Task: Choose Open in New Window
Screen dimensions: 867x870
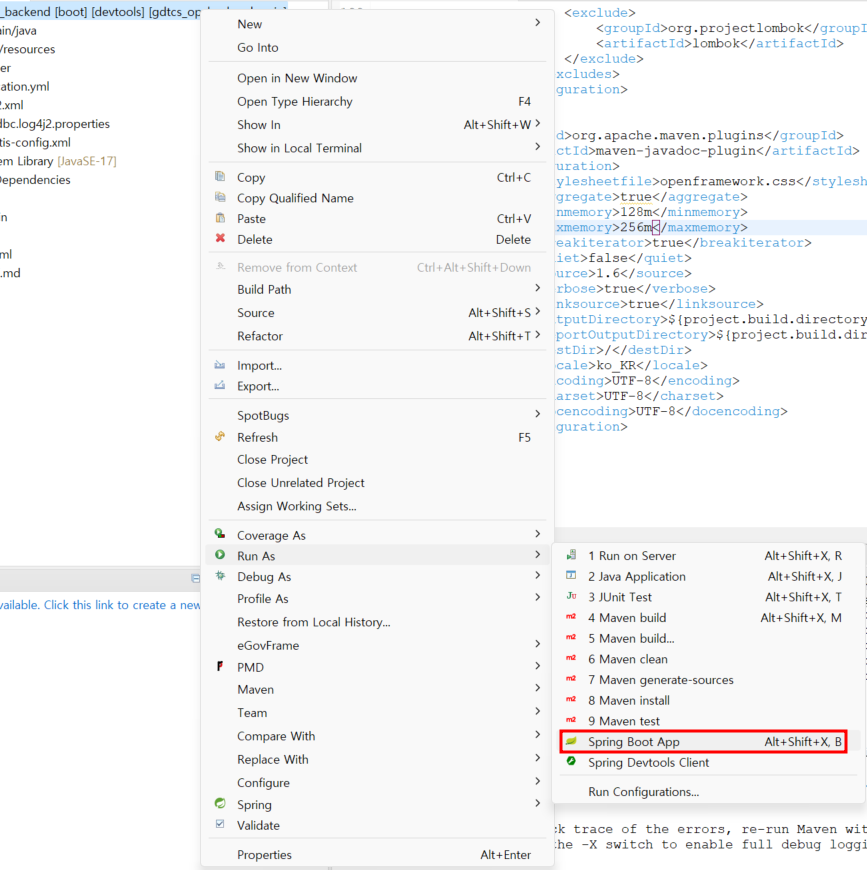Action: tap(377, 78)
